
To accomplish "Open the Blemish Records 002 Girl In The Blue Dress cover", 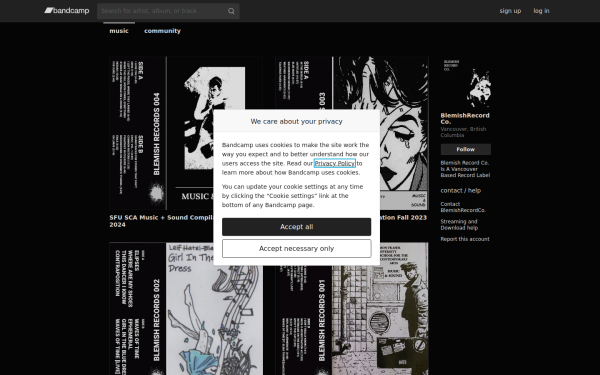I will tap(186, 308).
